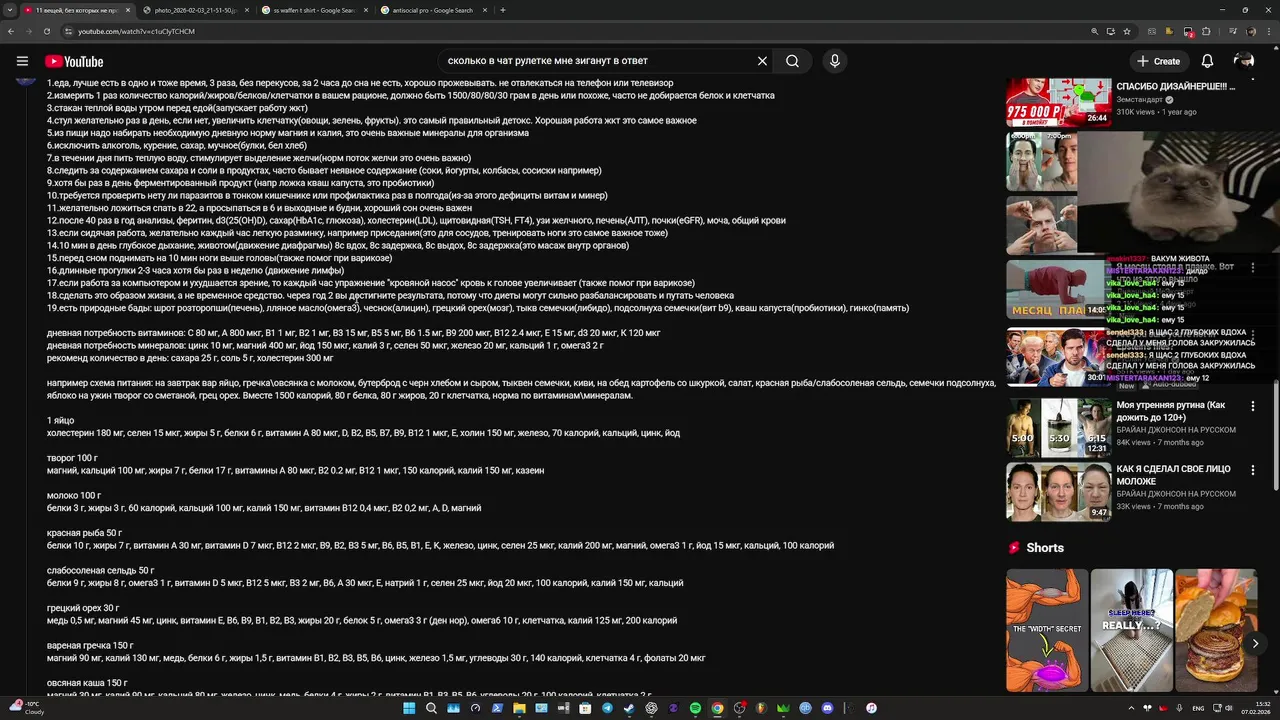Open the YouTube guide hamburger menu
Image resolution: width=1280 pixels, height=720 pixels.
22,61
